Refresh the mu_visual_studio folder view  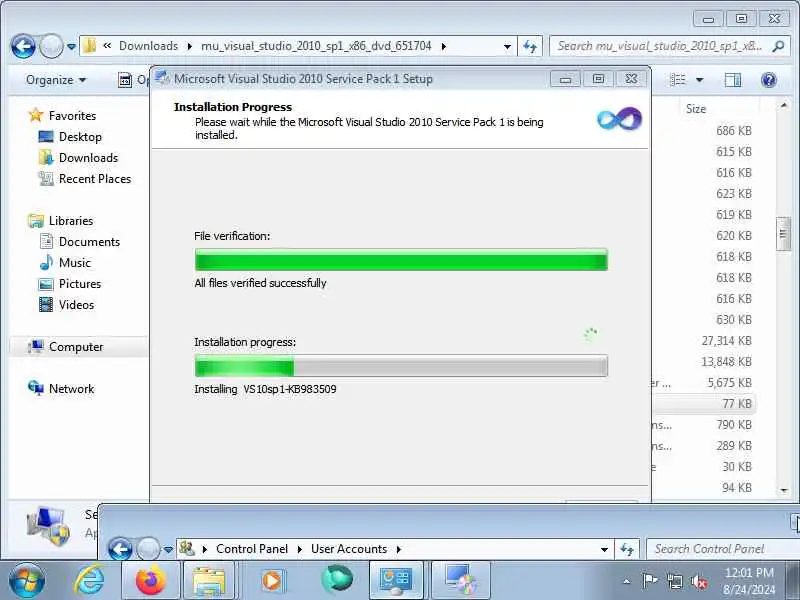point(530,46)
